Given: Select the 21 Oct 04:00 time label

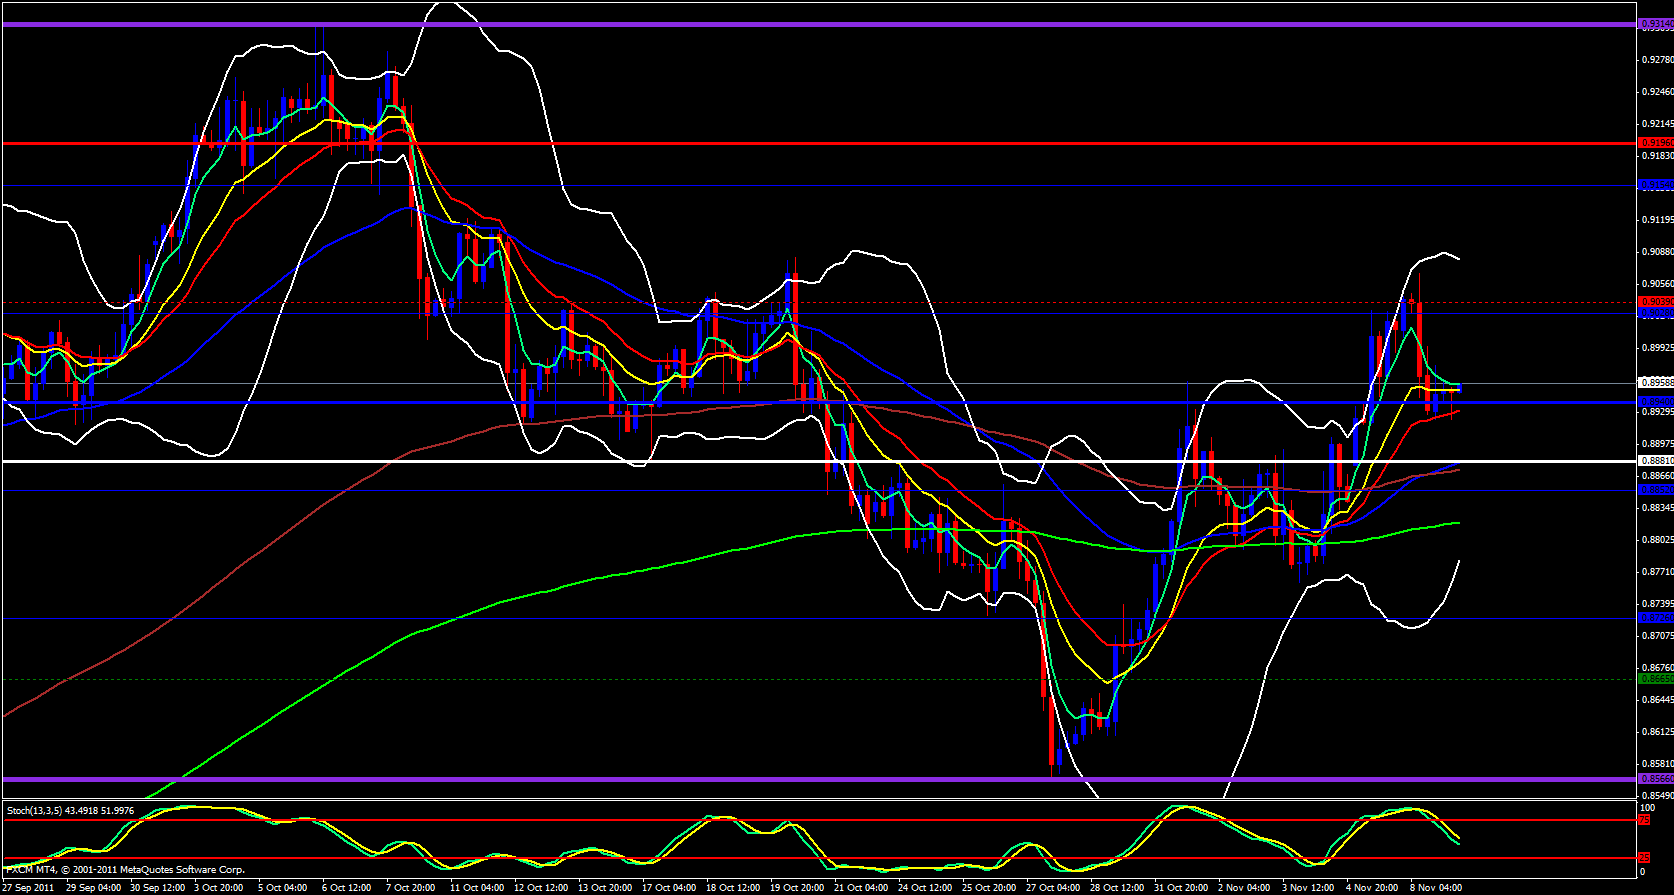Looking at the screenshot, I should (861, 888).
